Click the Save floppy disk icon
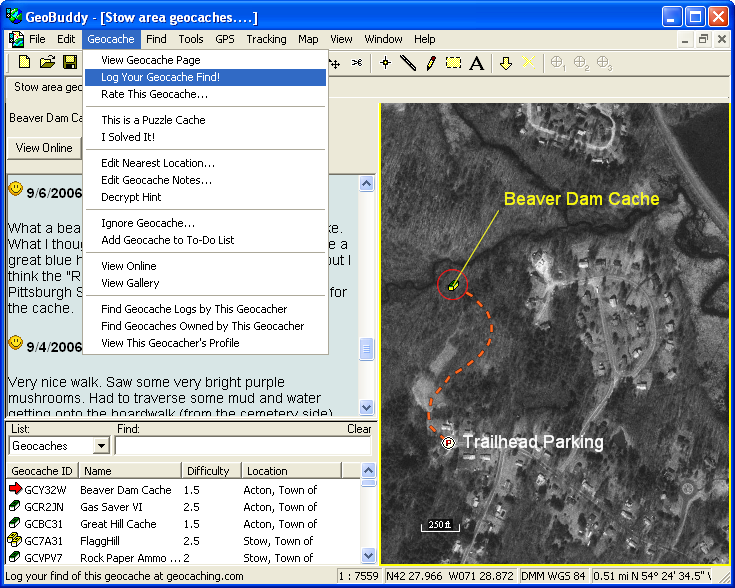 coord(70,62)
